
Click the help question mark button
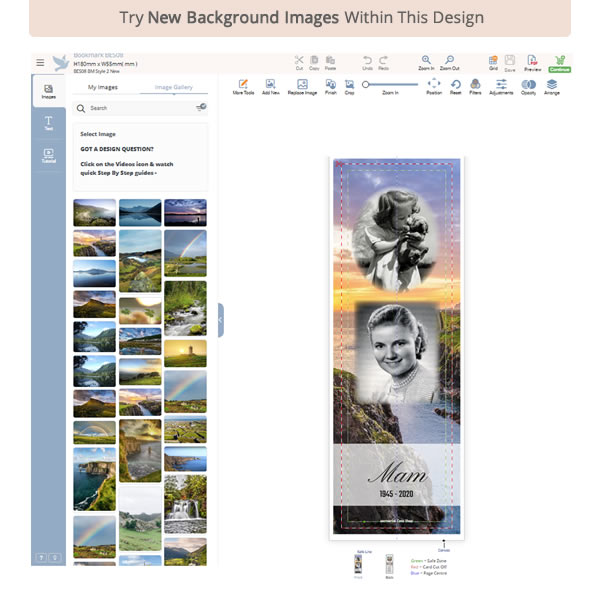coord(41,557)
